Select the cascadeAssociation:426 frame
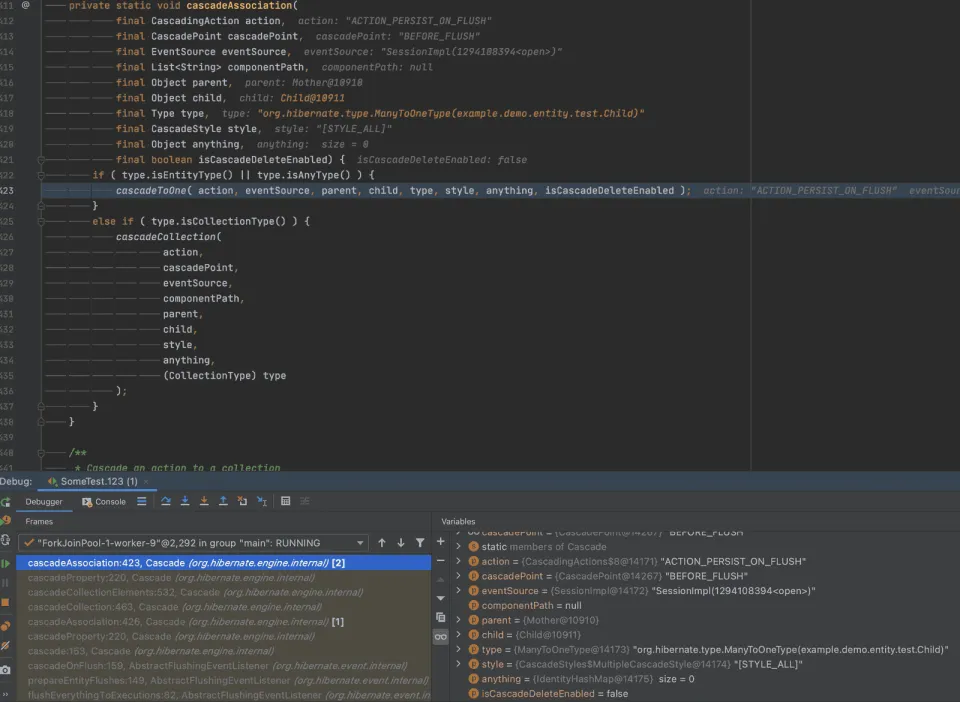The height and width of the screenshot is (702, 960). [x=223, y=622]
